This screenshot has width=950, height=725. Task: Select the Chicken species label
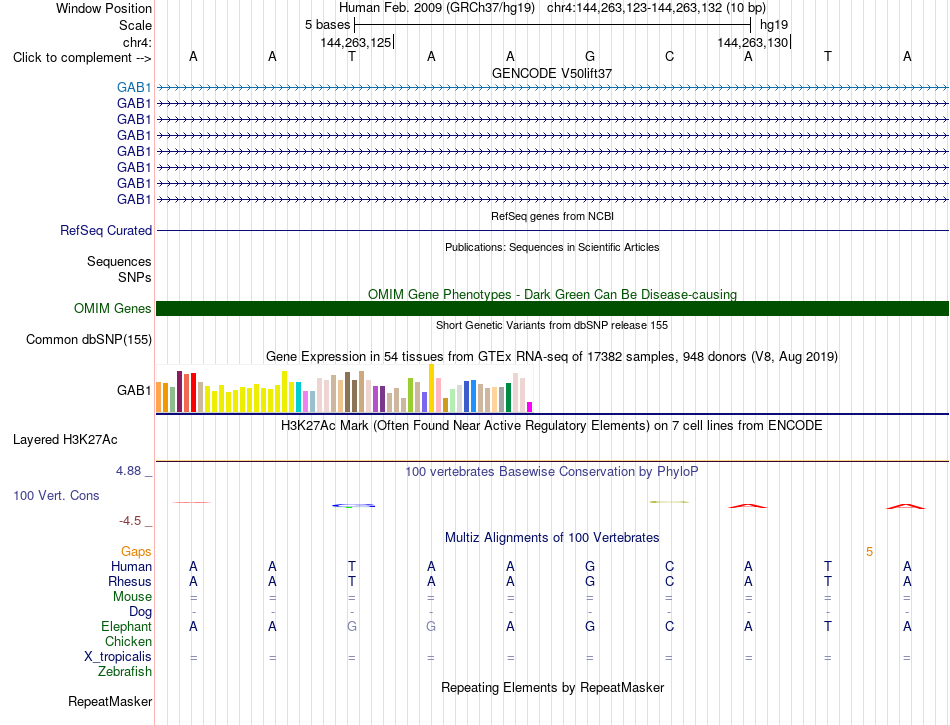(128, 641)
